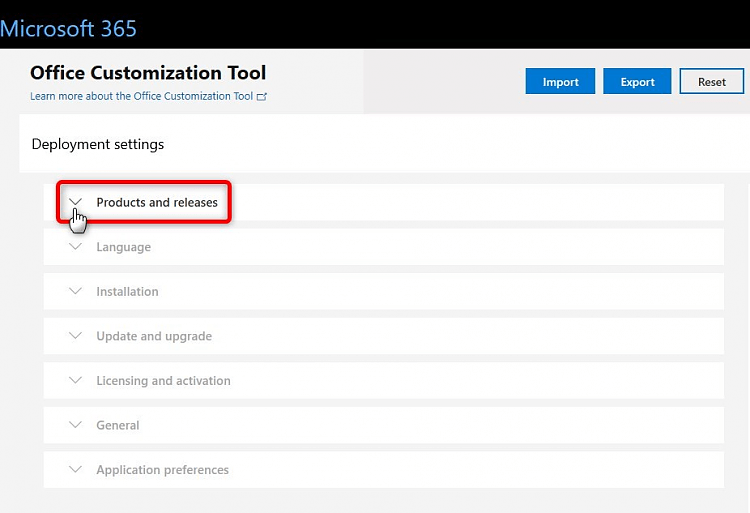
Task: Expand the Language section chevron
Action: point(76,246)
